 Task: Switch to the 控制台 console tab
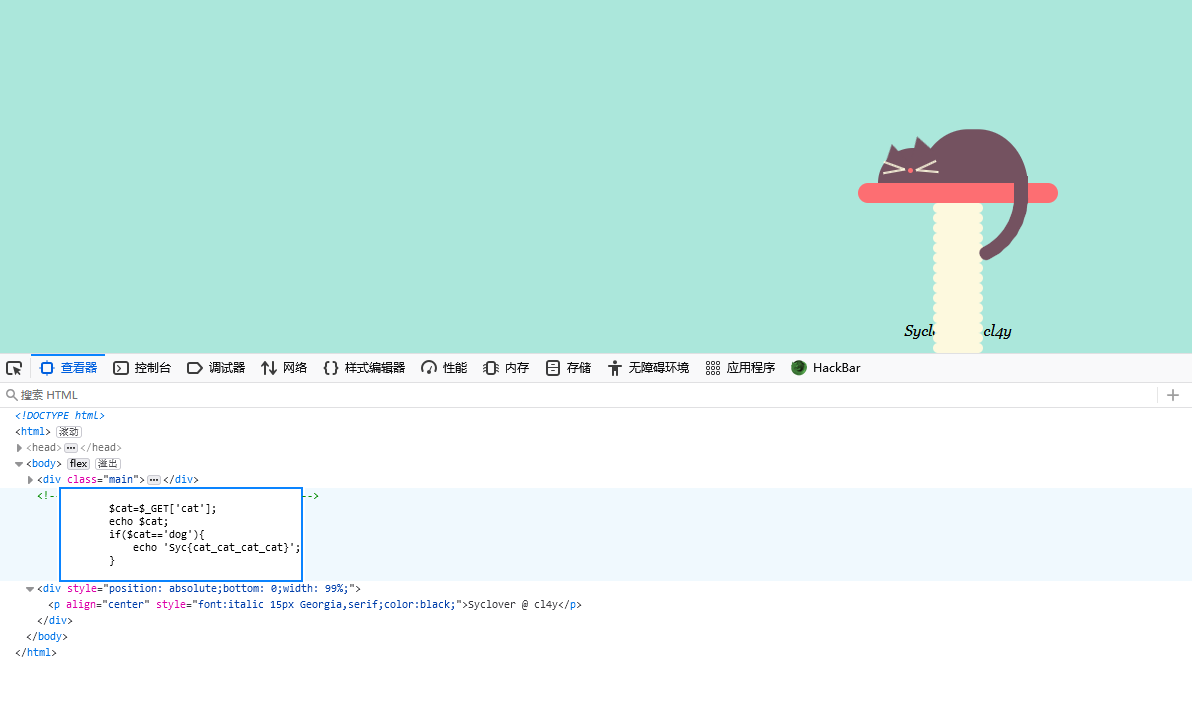(x=142, y=368)
